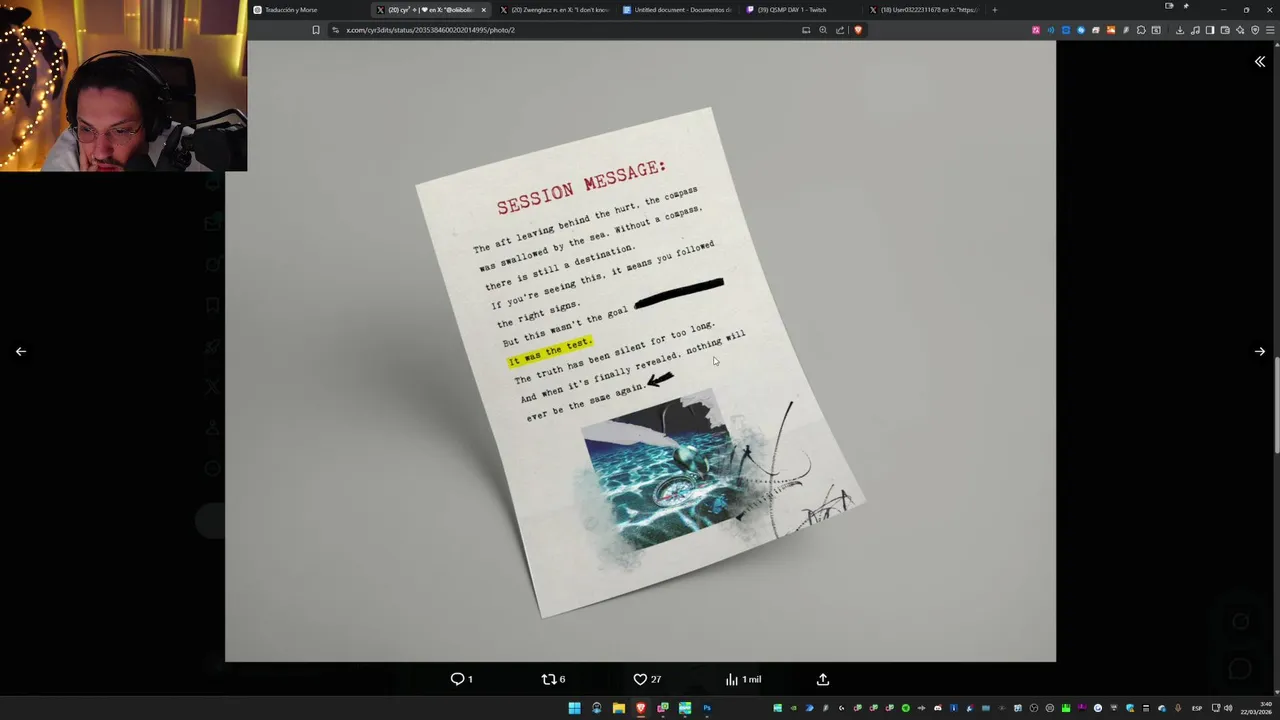Click the pink translate extension icon
Viewport: 1280px width, 720px height.
pyautogui.click(x=1036, y=30)
